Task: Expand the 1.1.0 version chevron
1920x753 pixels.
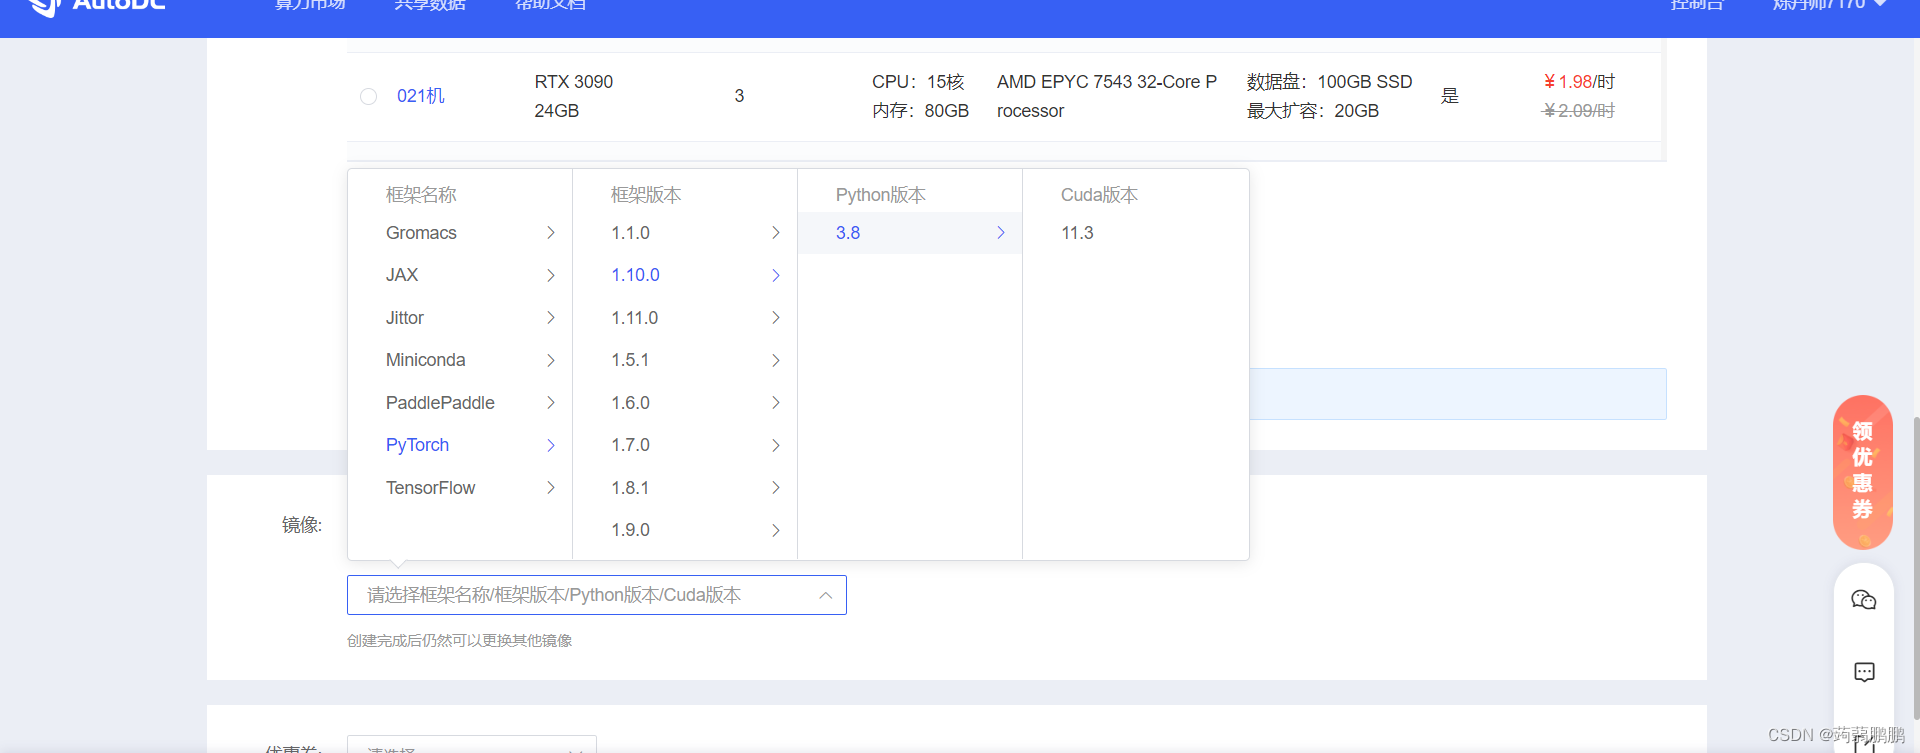Action: click(x=776, y=233)
